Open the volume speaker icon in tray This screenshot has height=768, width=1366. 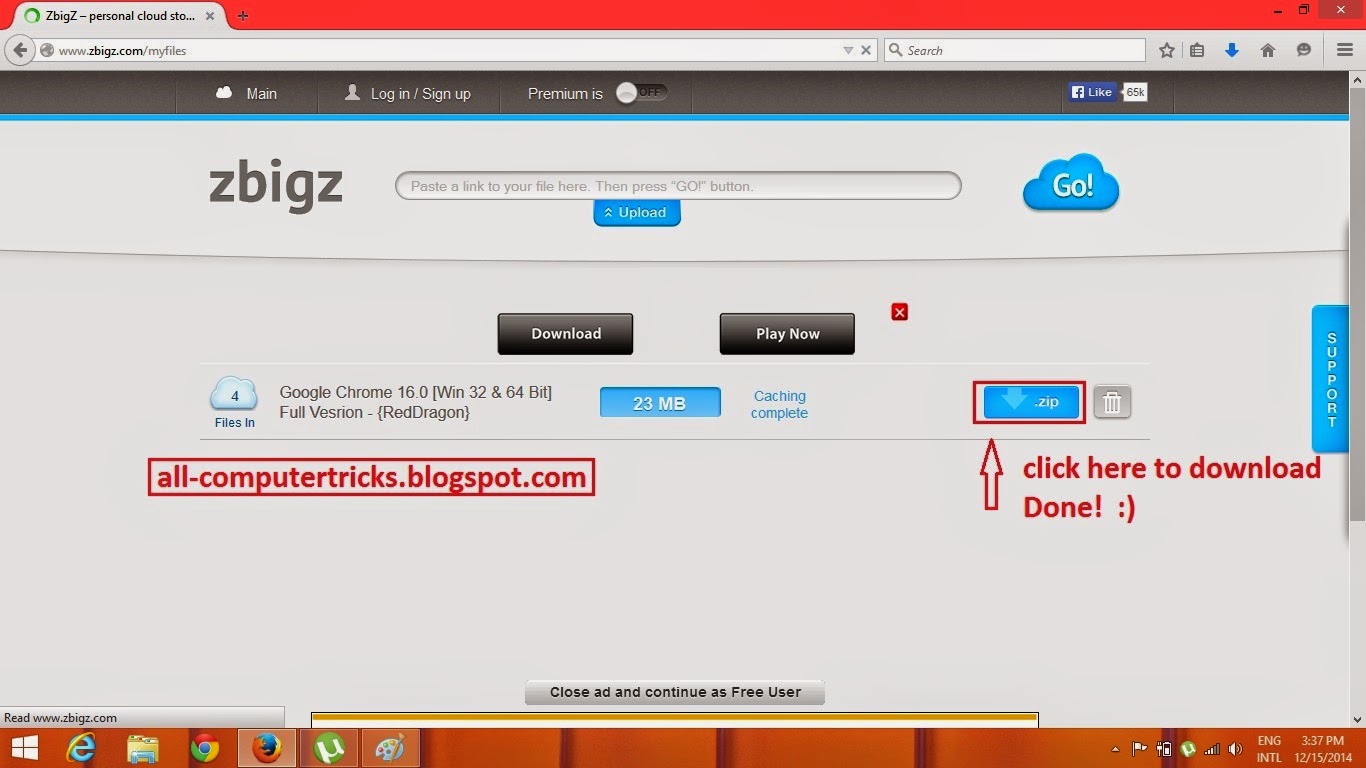tap(1236, 749)
